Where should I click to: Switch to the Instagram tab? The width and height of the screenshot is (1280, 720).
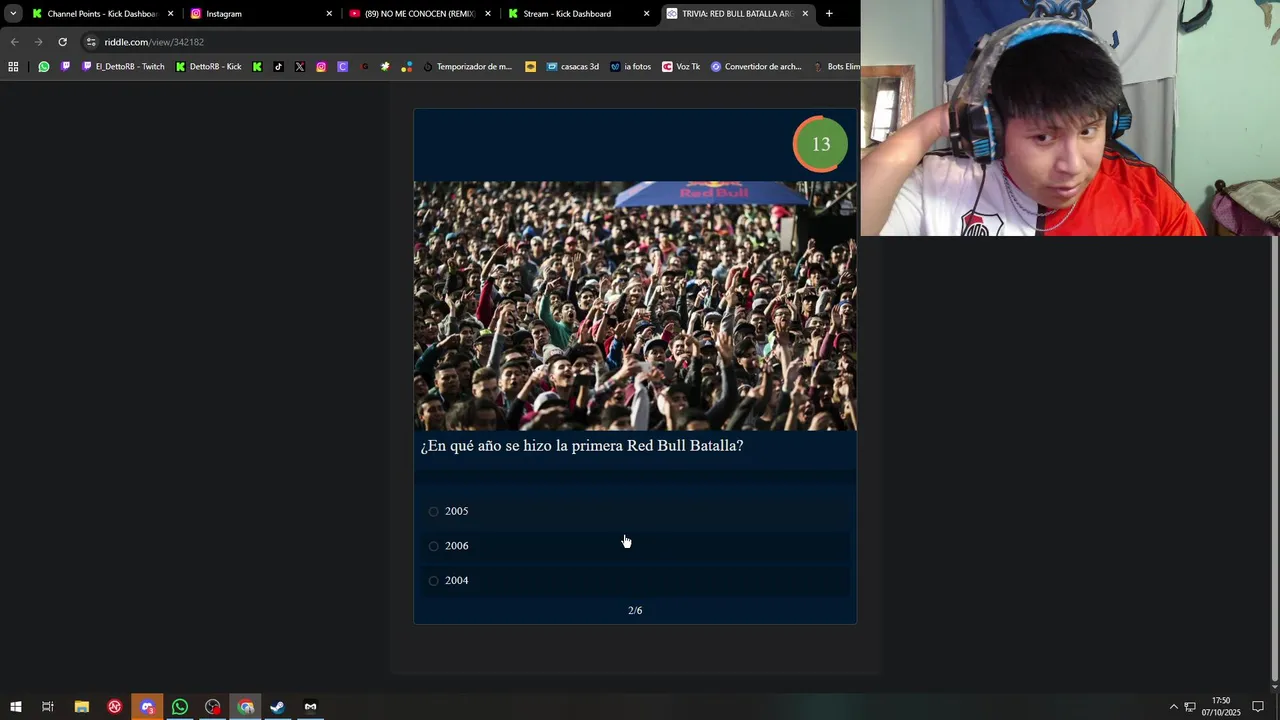[x=260, y=14]
